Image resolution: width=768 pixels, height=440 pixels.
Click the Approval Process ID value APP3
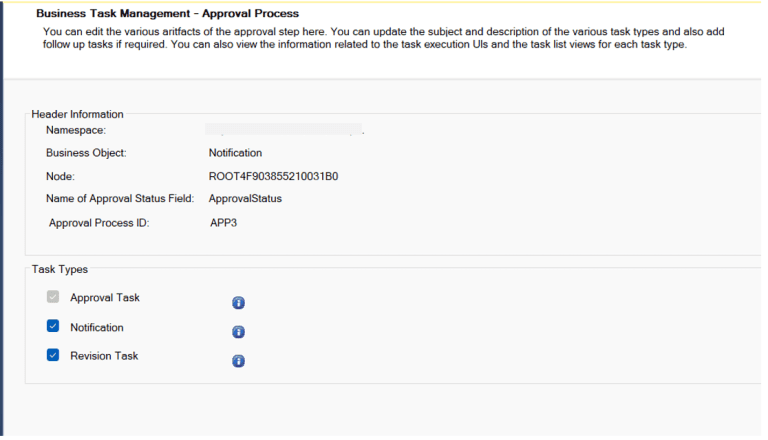click(x=223, y=223)
